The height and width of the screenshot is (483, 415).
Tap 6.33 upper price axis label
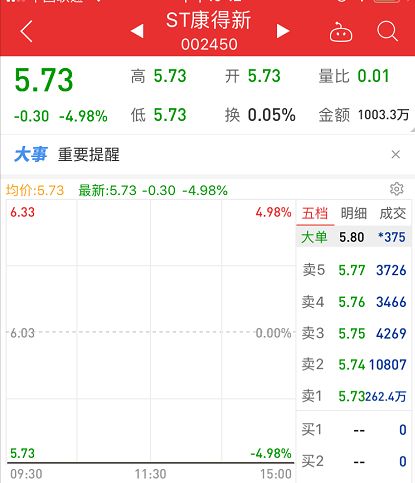click(x=22, y=212)
